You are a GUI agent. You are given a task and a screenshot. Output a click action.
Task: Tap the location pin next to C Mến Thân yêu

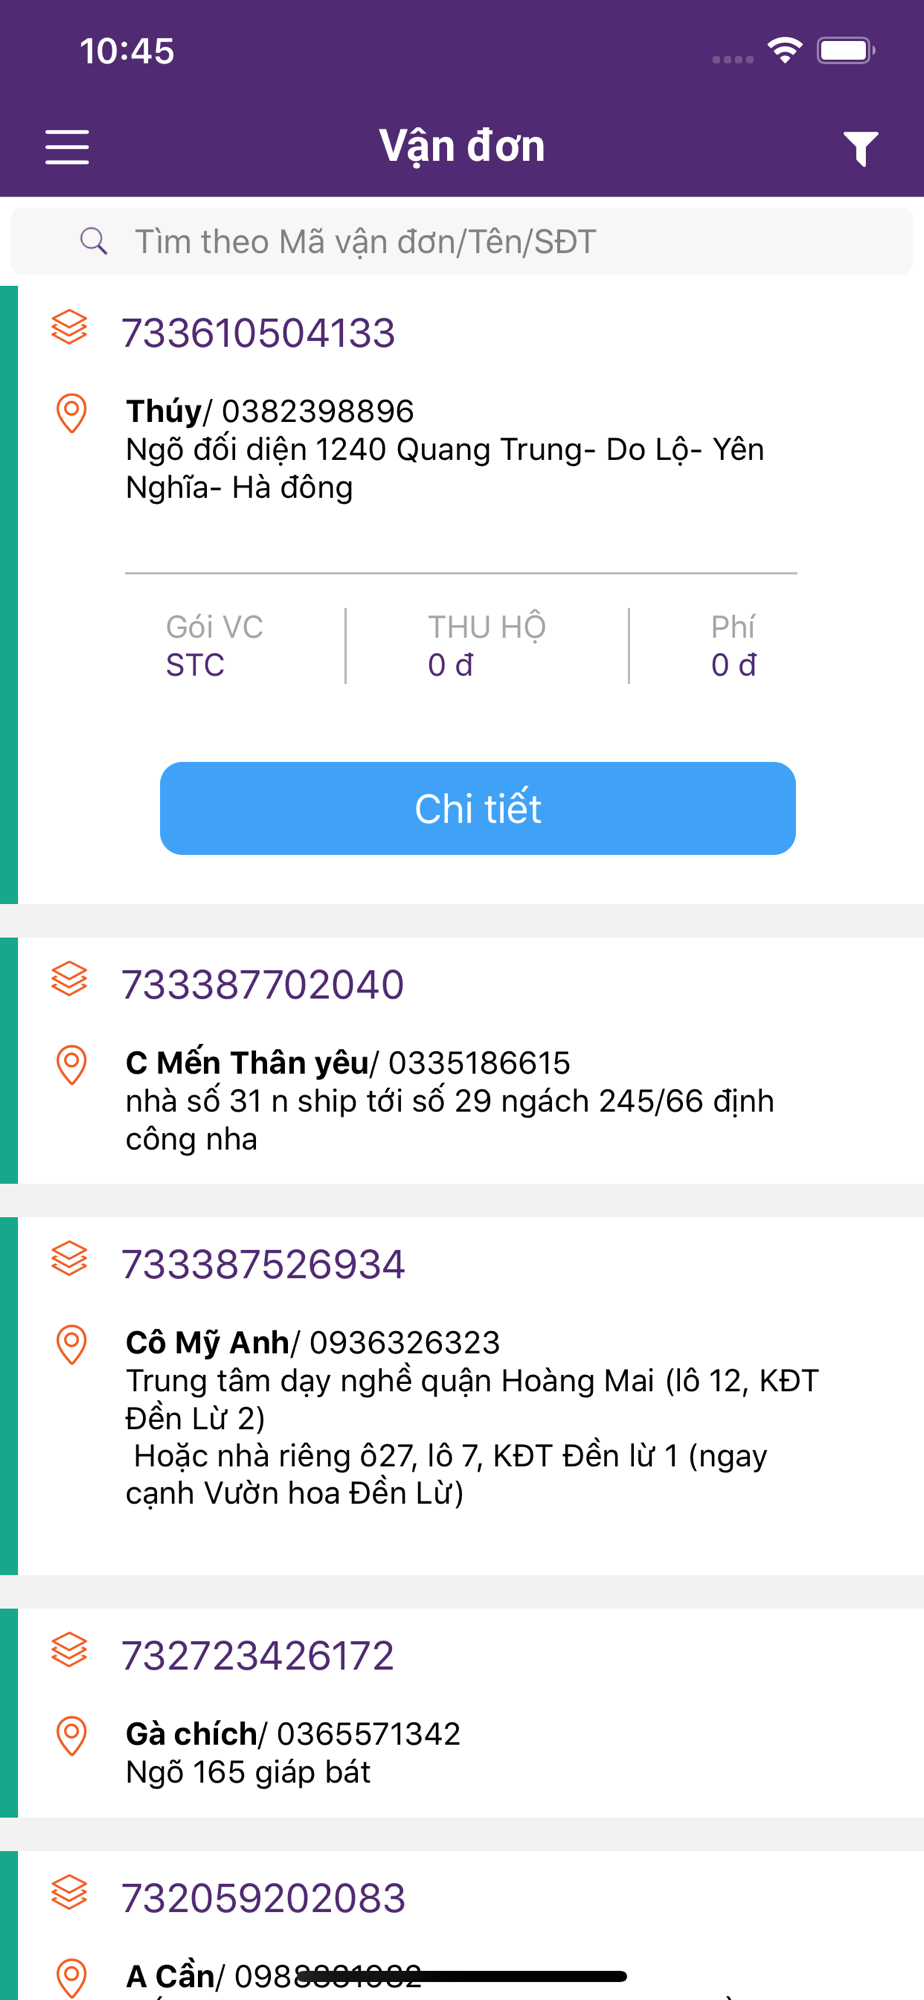coord(71,1065)
